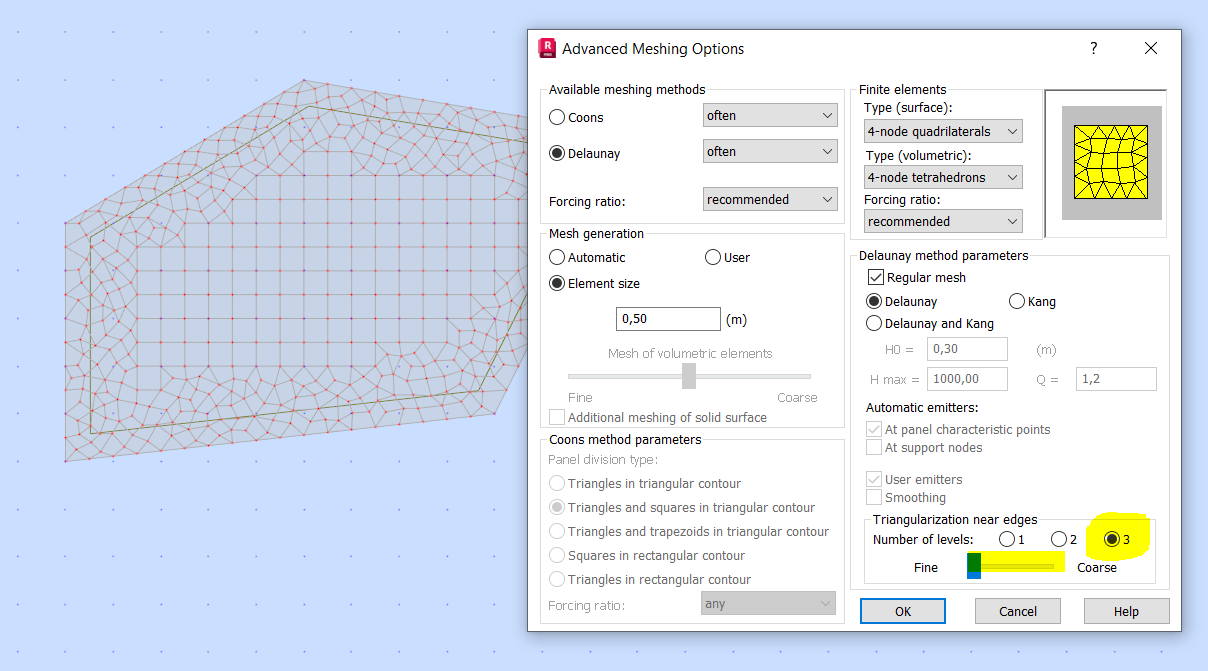This screenshot has width=1208, height=671.
Task: Select the Kang method option
Action: pos(1016,301)
